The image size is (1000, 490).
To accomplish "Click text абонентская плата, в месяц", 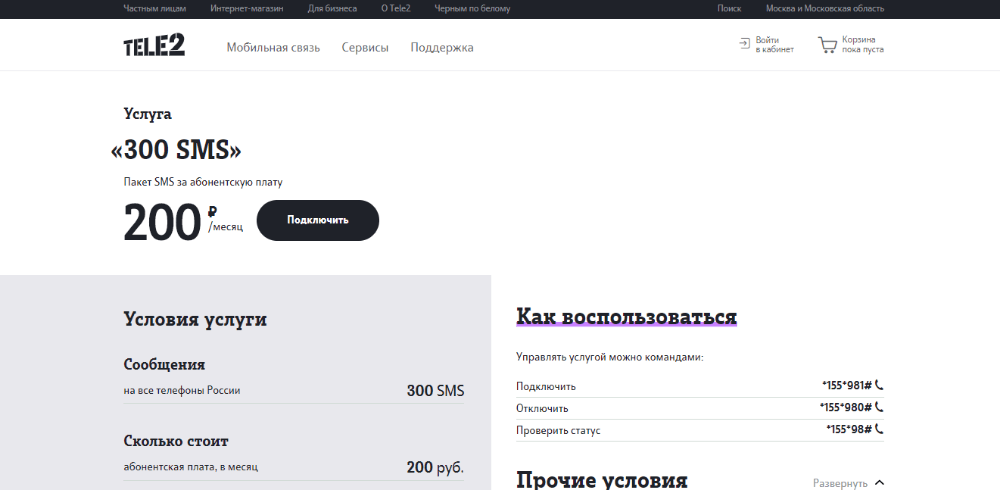I will click(191, 467).
